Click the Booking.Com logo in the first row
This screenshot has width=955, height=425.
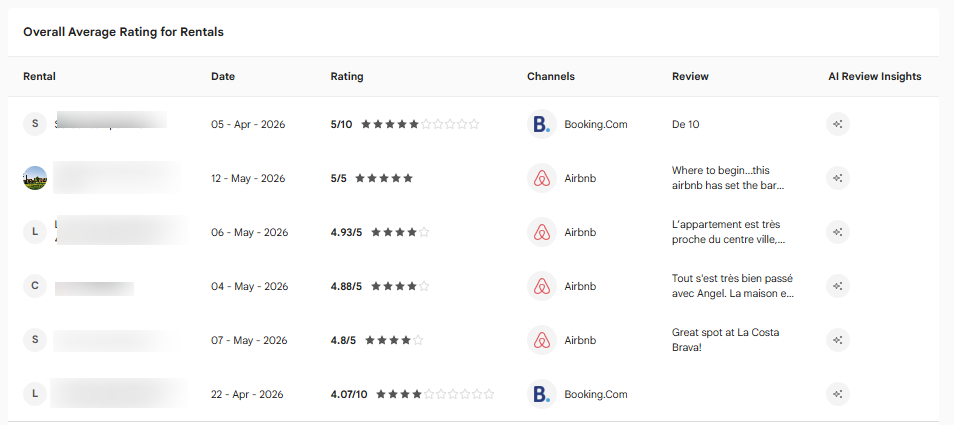click(542, 124)
